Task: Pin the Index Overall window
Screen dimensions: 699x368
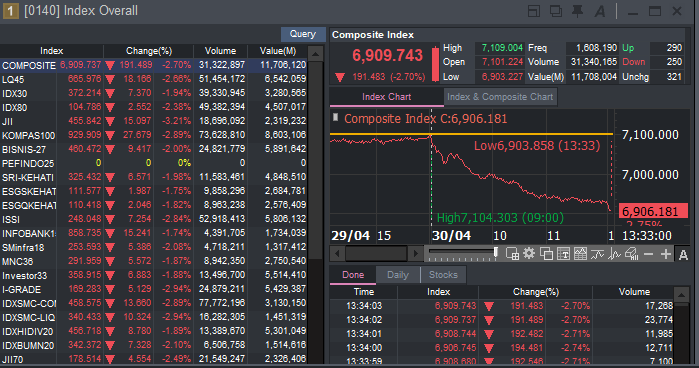Action: coord(577,11)
